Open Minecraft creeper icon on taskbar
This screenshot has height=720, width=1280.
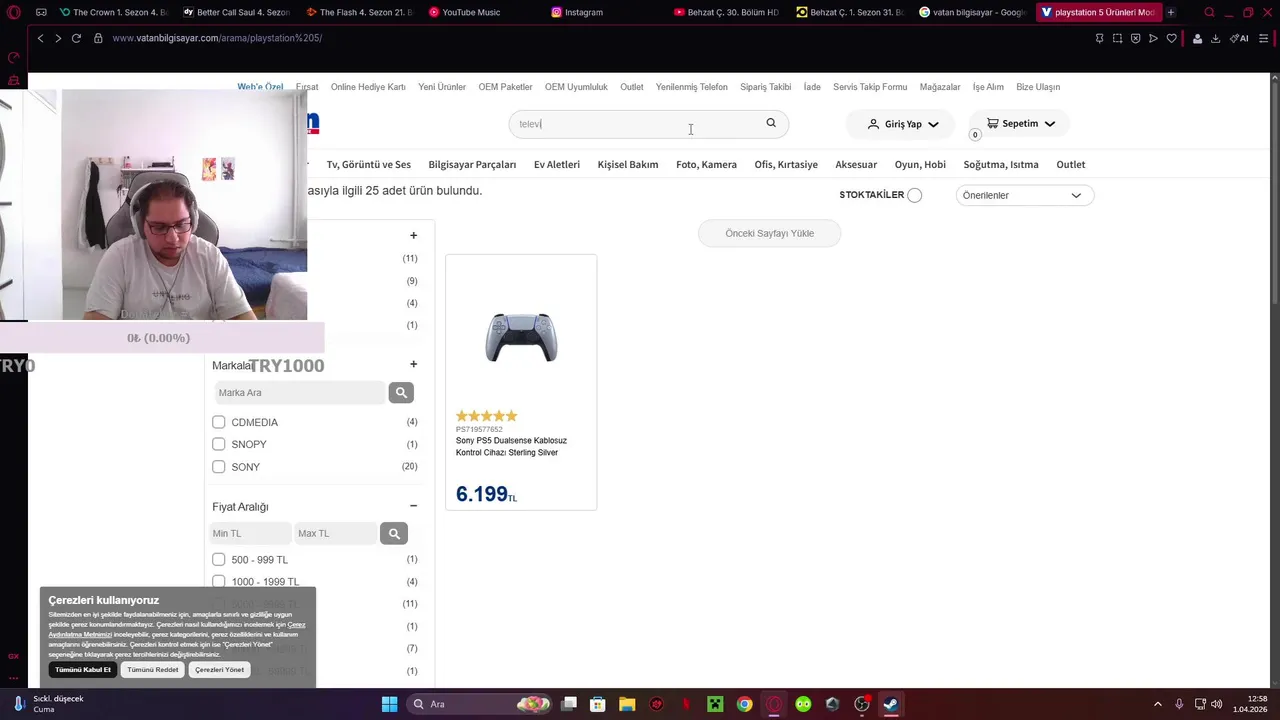coord(715,704)
